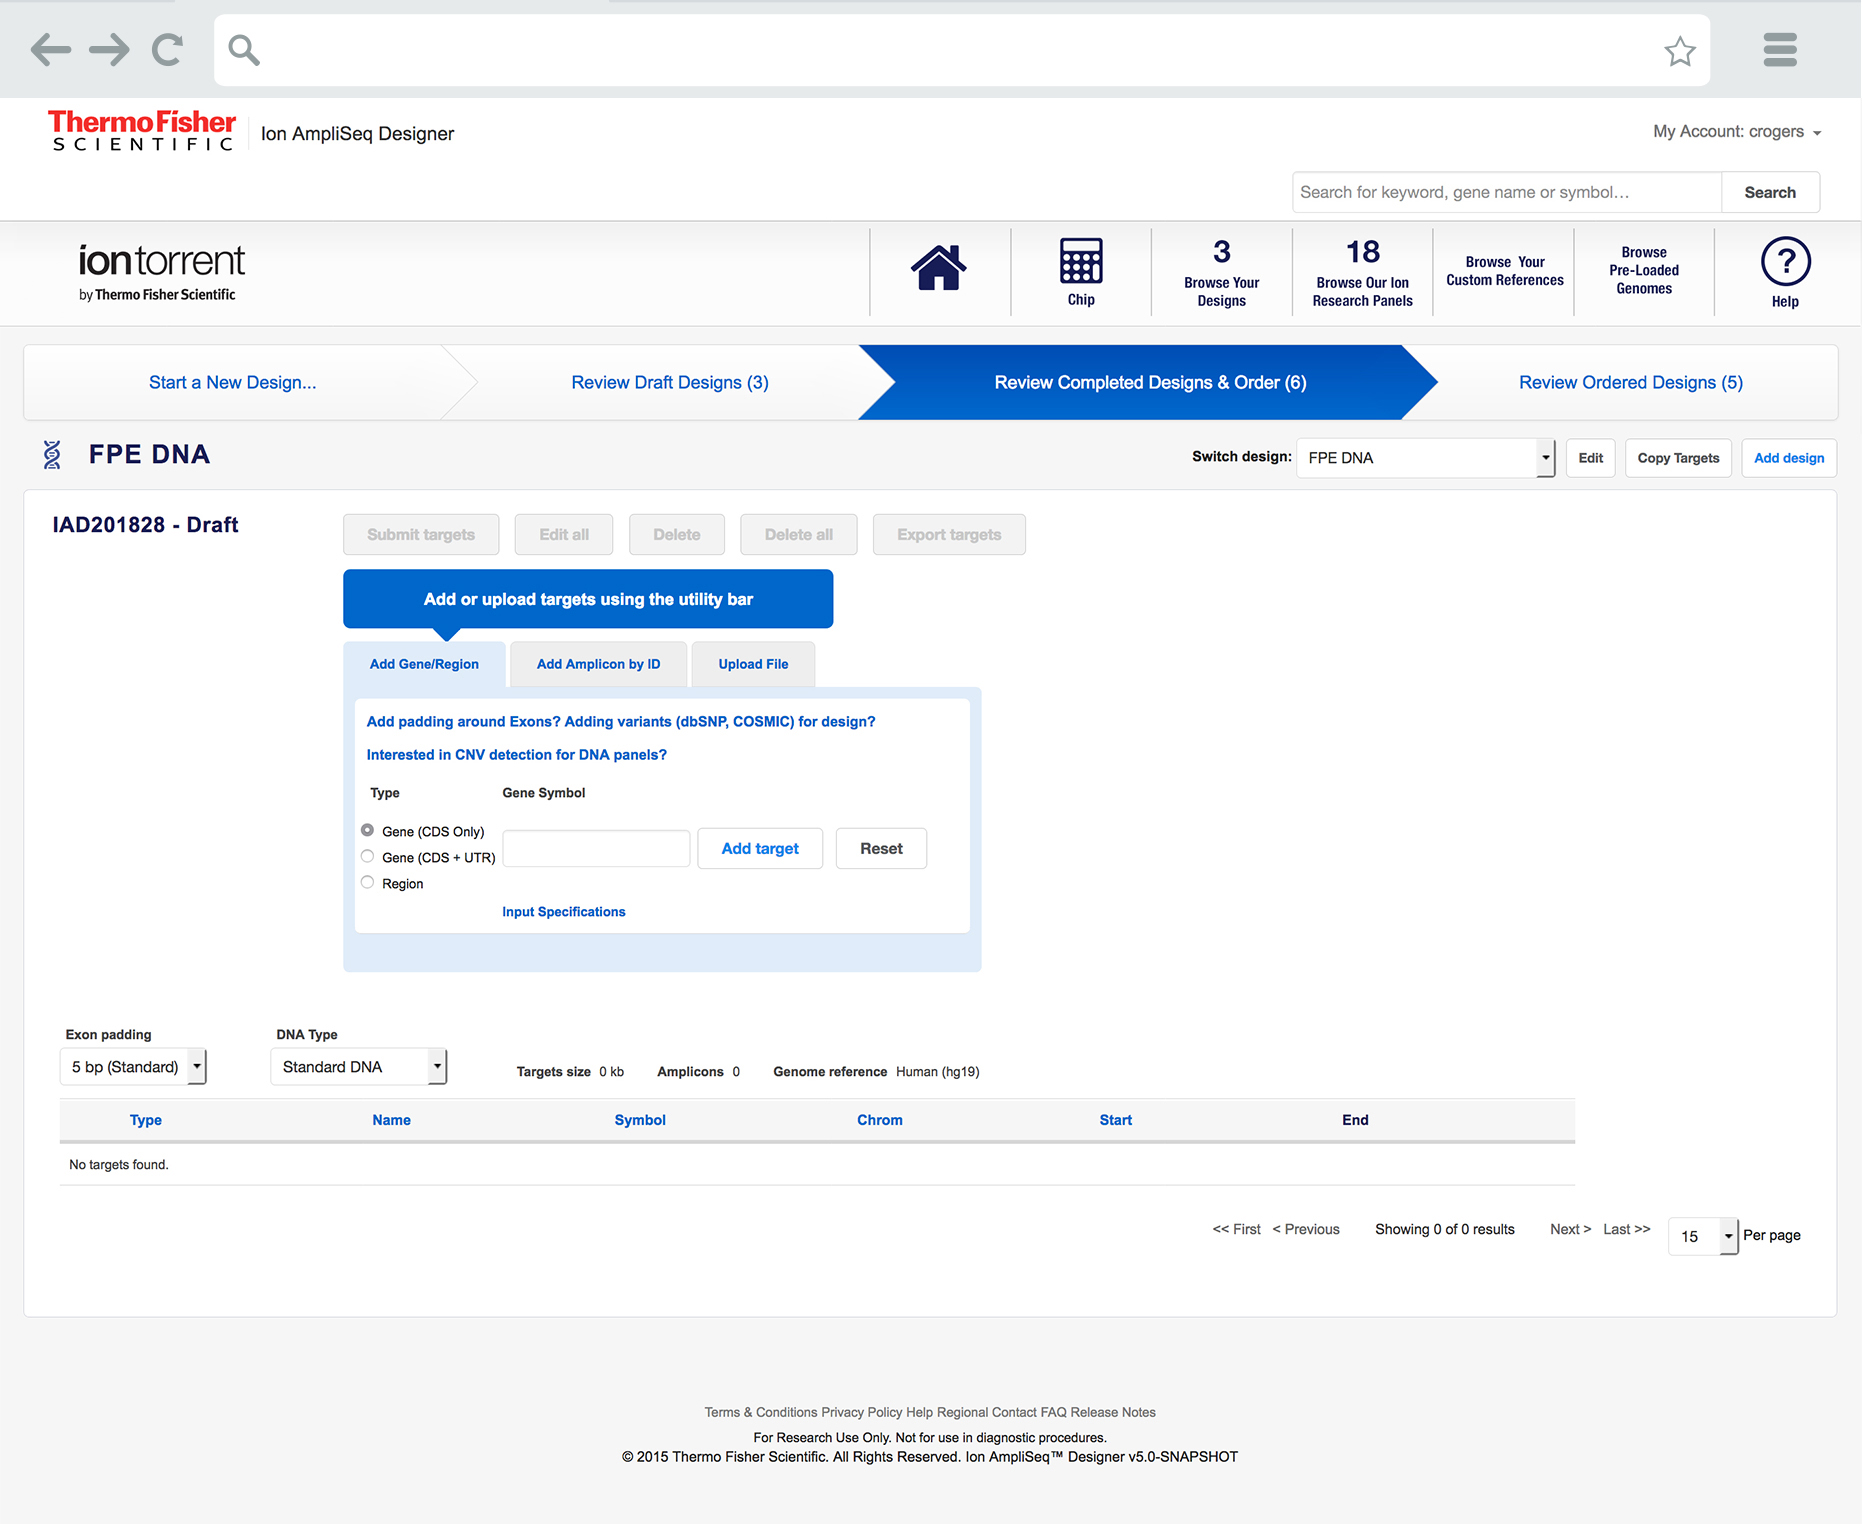
Task: Open Browse Pre-Loaded Genomes
Action: [x=1644, y=272]
